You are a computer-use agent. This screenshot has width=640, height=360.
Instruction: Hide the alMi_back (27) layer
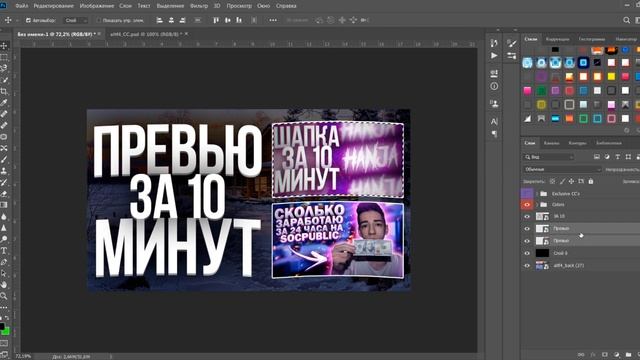(x=527, y=265)
